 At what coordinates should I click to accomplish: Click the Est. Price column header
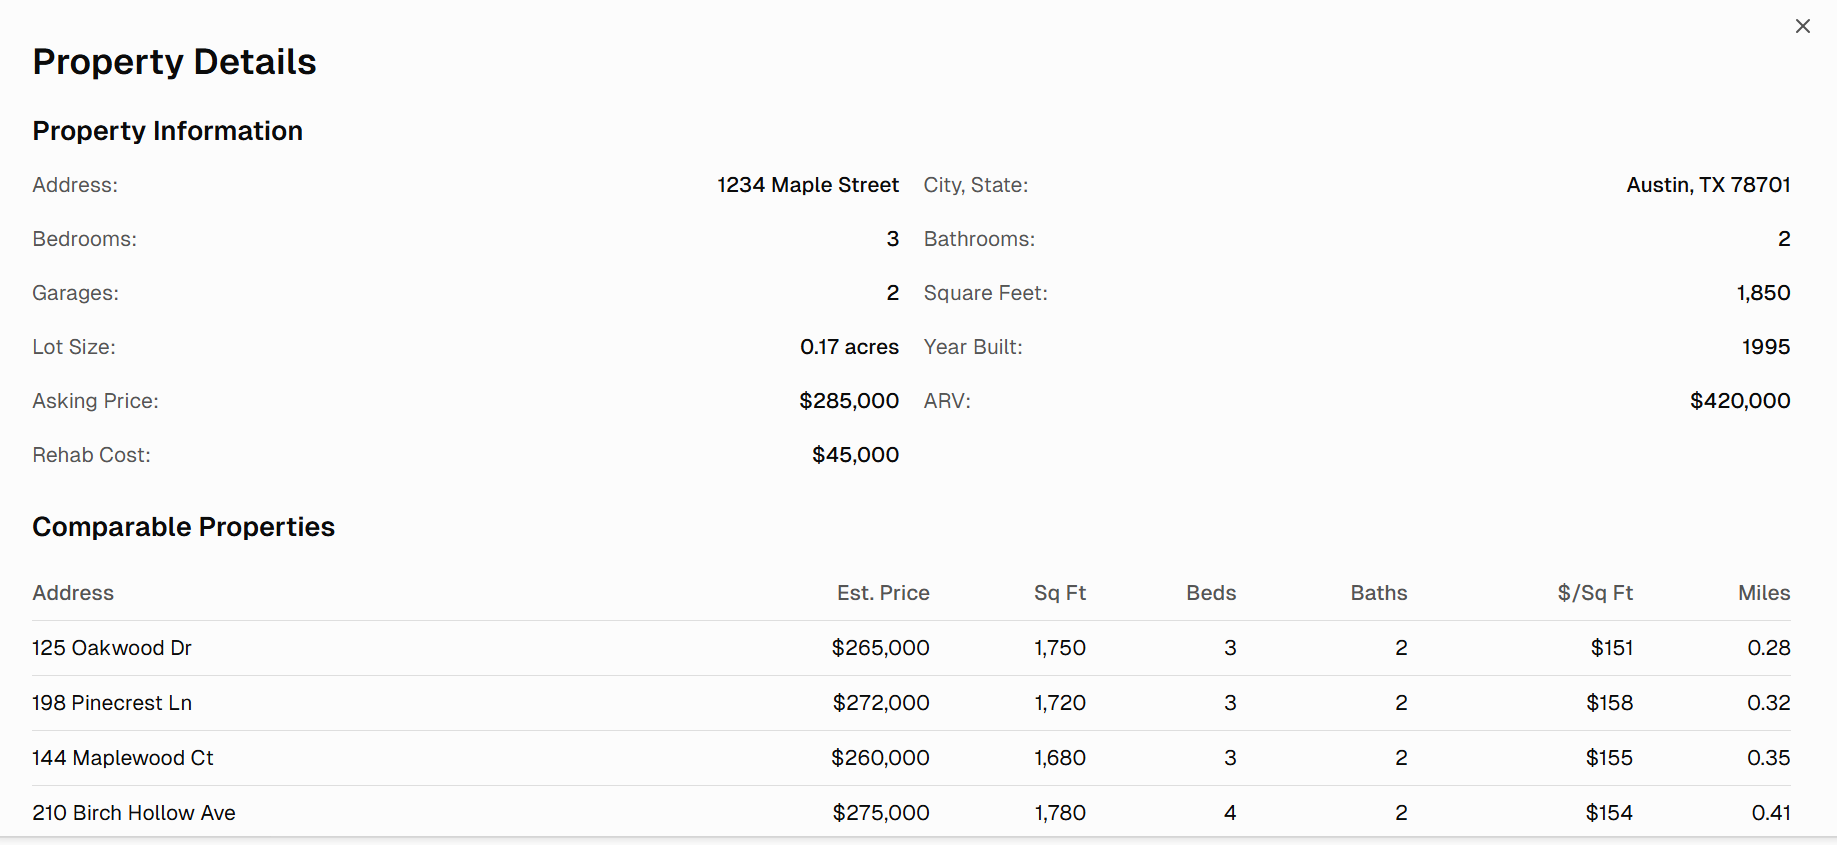pos(883,593)
